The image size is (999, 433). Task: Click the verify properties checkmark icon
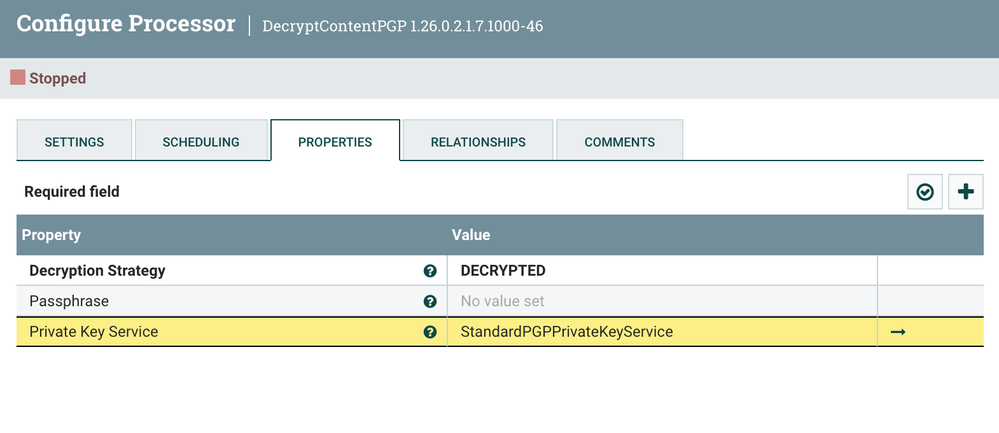coord(924,192)
